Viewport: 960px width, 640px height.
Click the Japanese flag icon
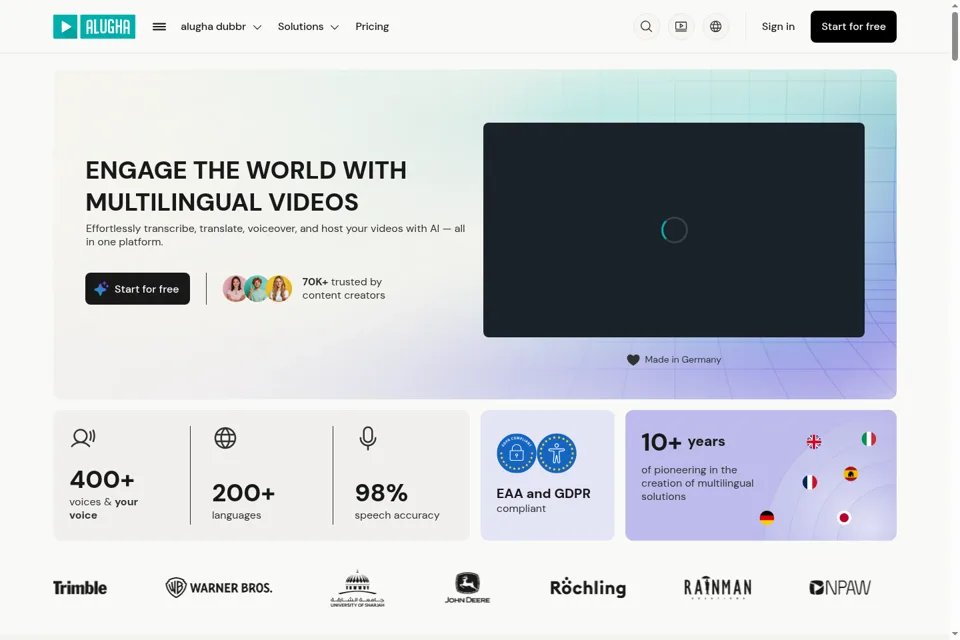[x=844, y=518]
